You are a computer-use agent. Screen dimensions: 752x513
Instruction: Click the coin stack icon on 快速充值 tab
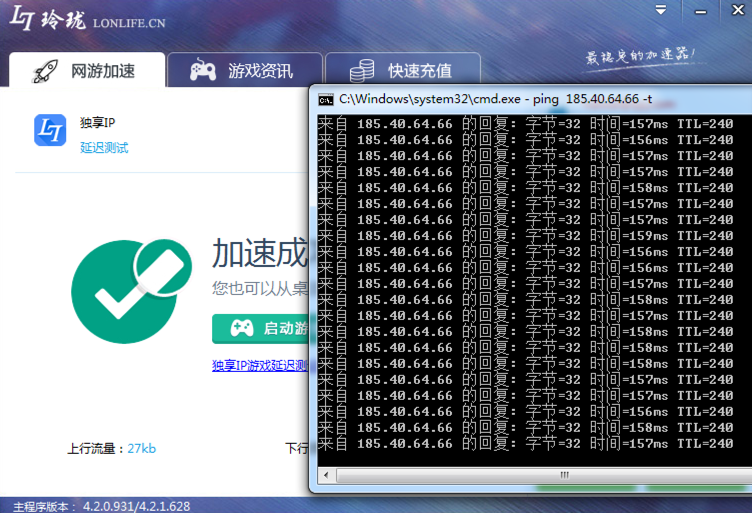coord(362,70)
